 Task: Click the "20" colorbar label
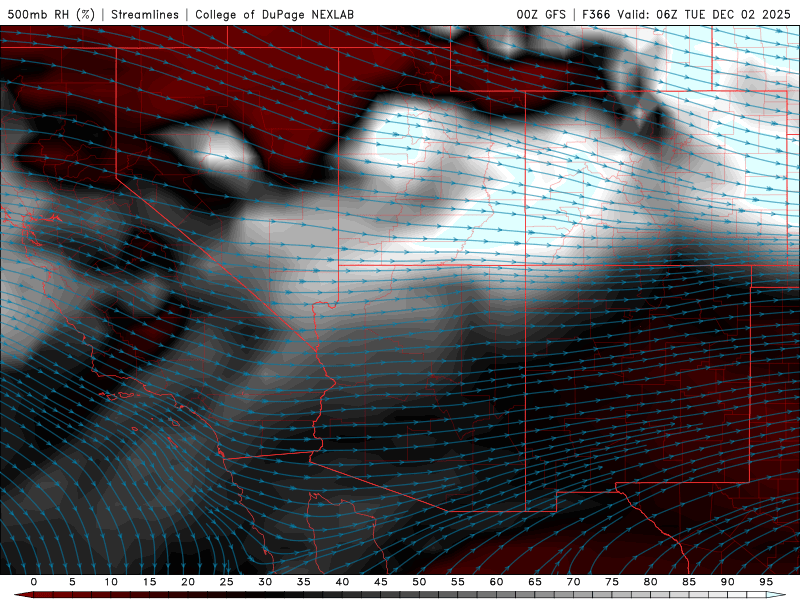(188, 582)
